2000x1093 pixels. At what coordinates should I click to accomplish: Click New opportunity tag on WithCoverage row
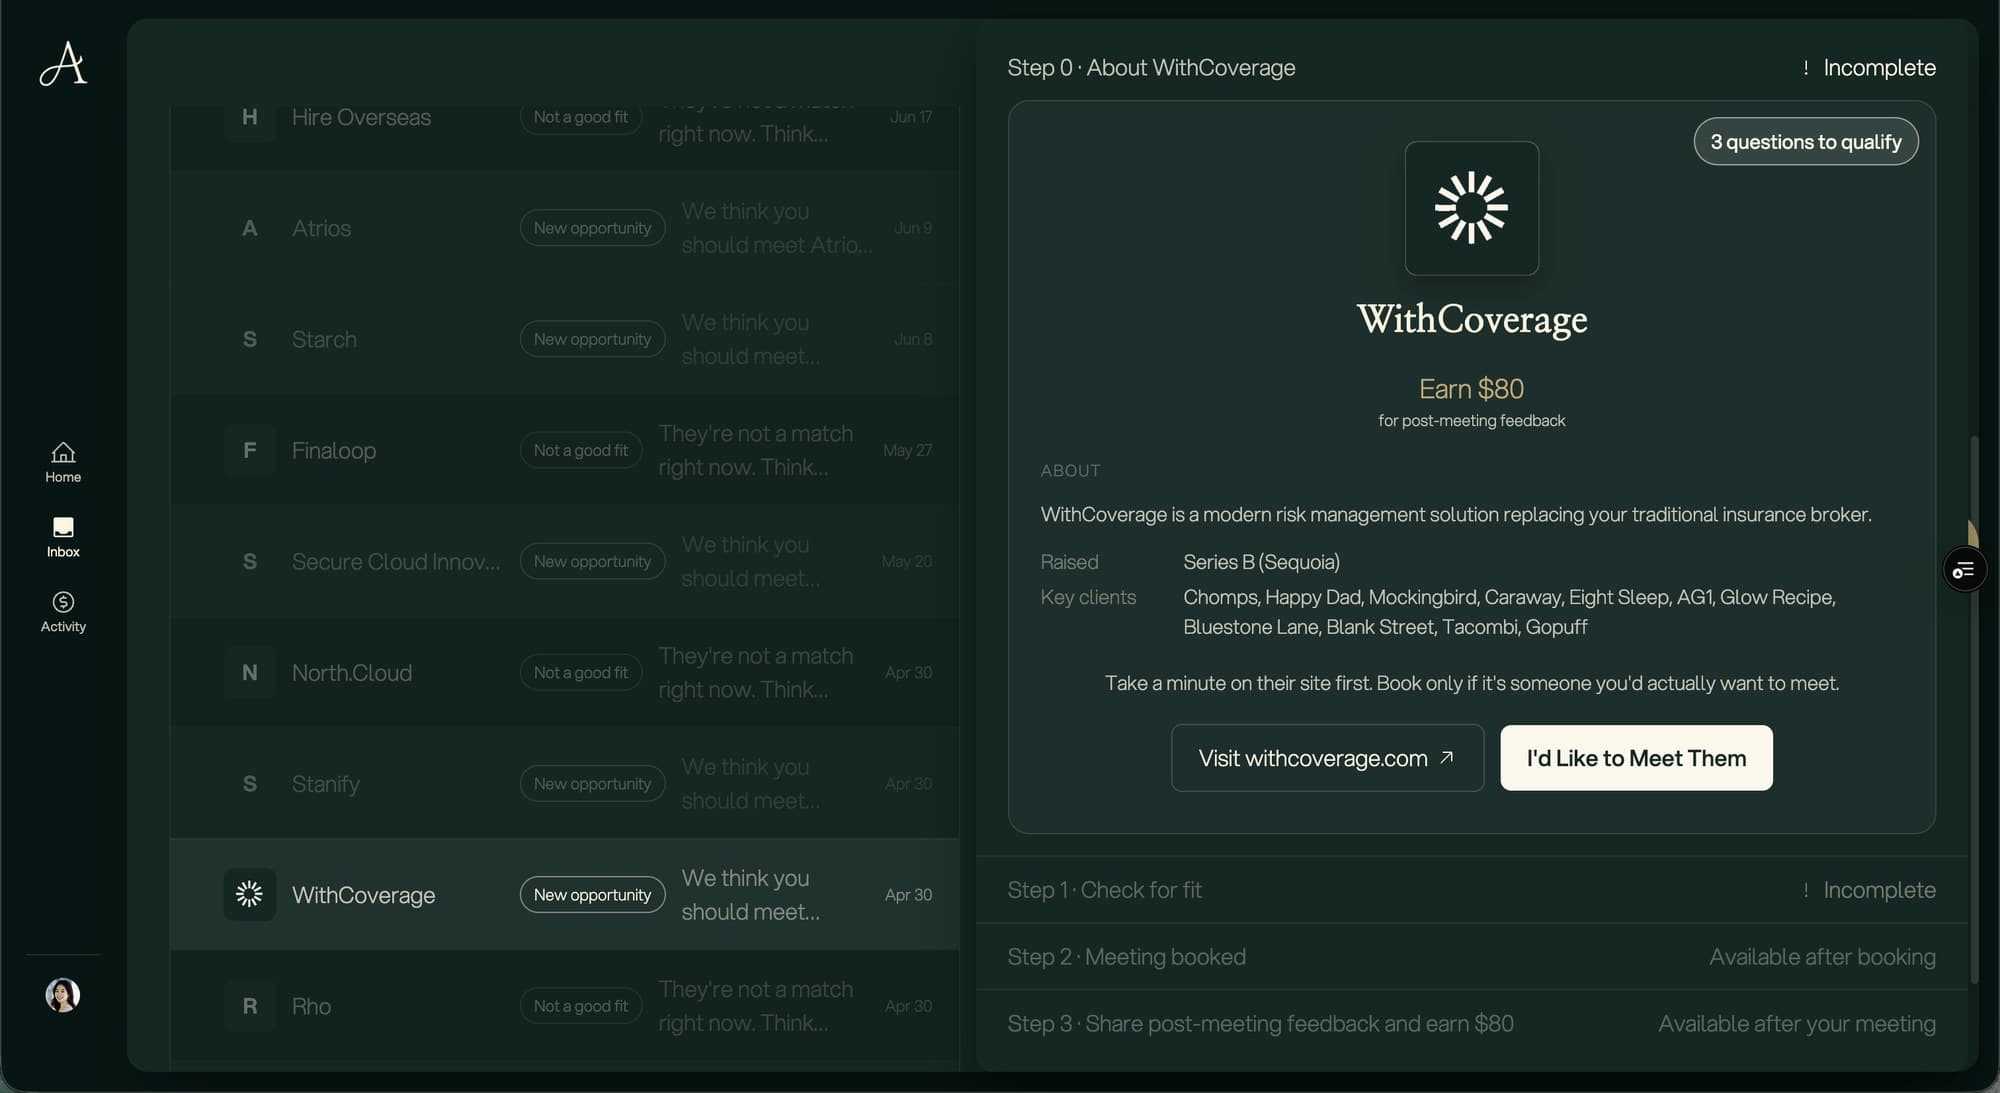[x=592, y=894]
